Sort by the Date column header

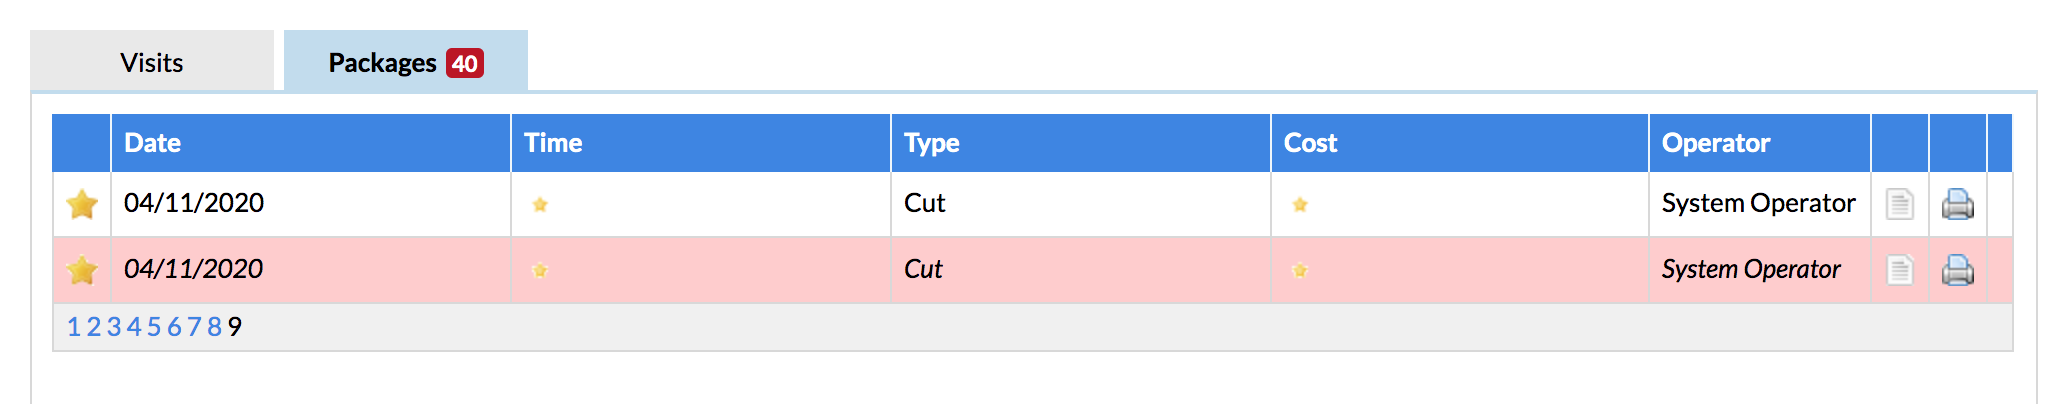(153, 143)
